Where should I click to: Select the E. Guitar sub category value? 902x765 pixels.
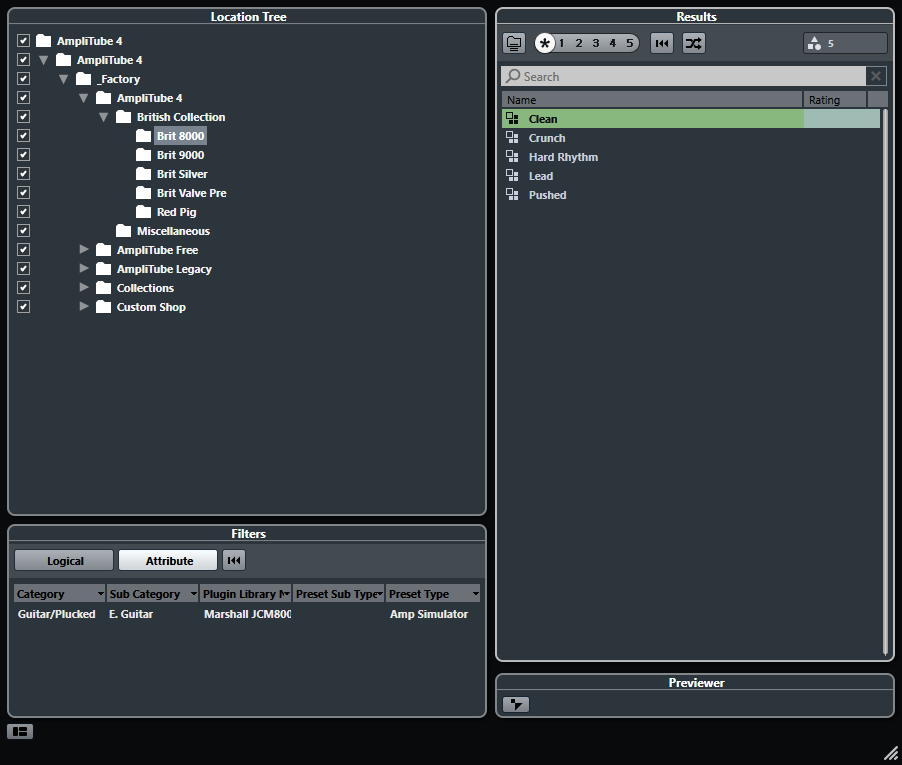click(x=131, y=614)
